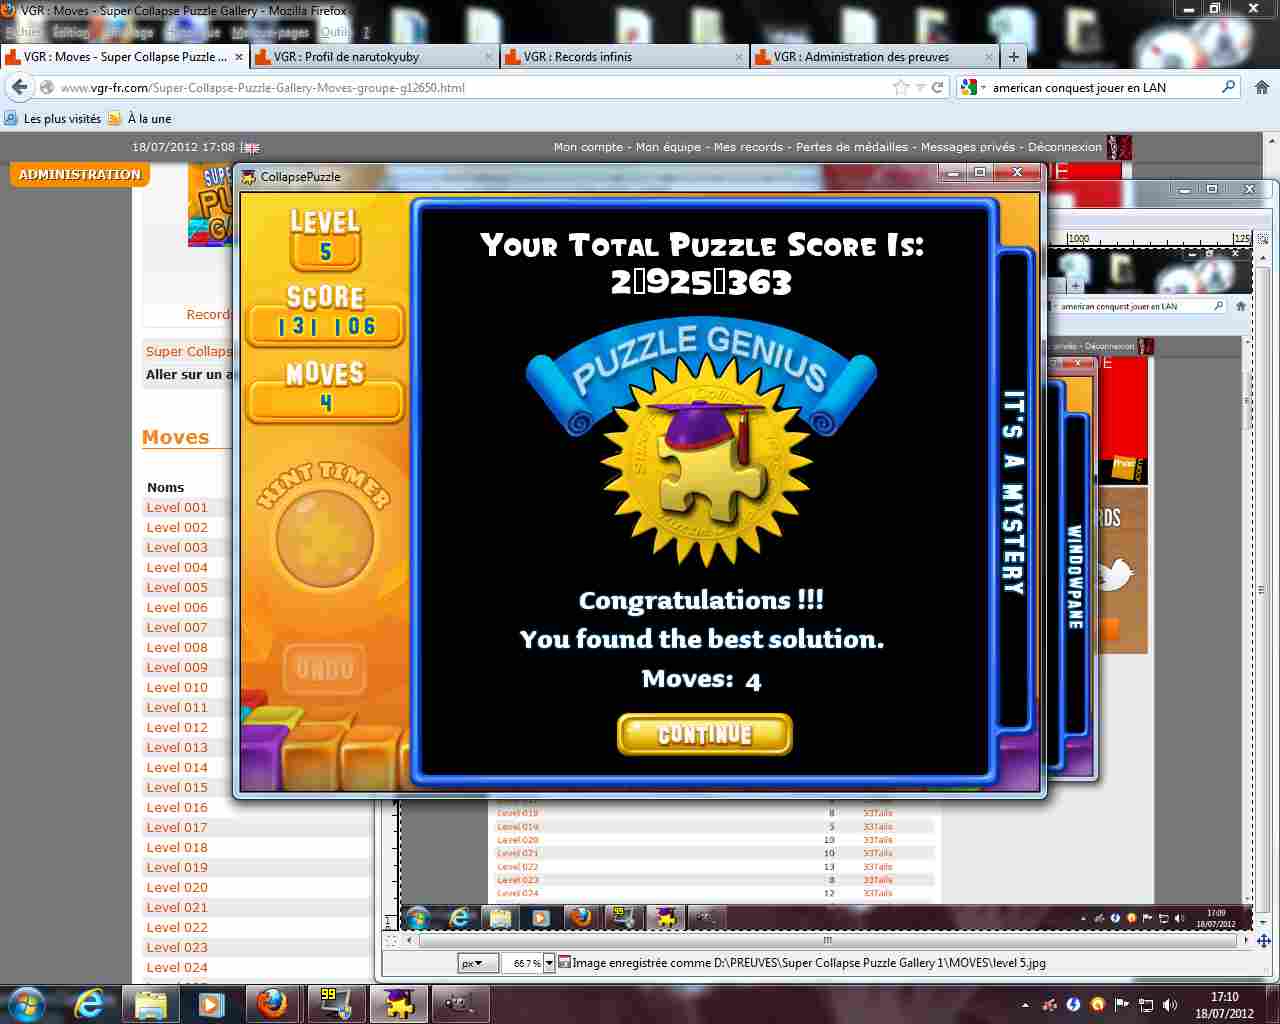
Task: Open the px unit dropdown in GIMP
Action: [479, 963]
